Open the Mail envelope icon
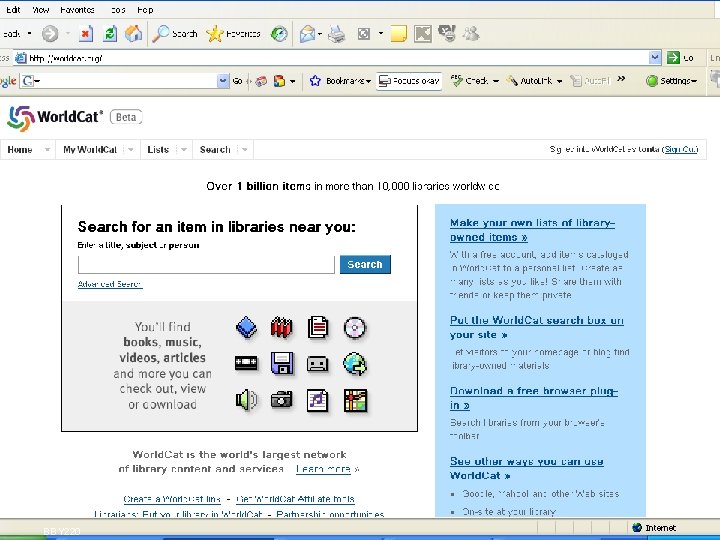The width and height of the screenshot is (720, 540). click(x=307, y=34)
